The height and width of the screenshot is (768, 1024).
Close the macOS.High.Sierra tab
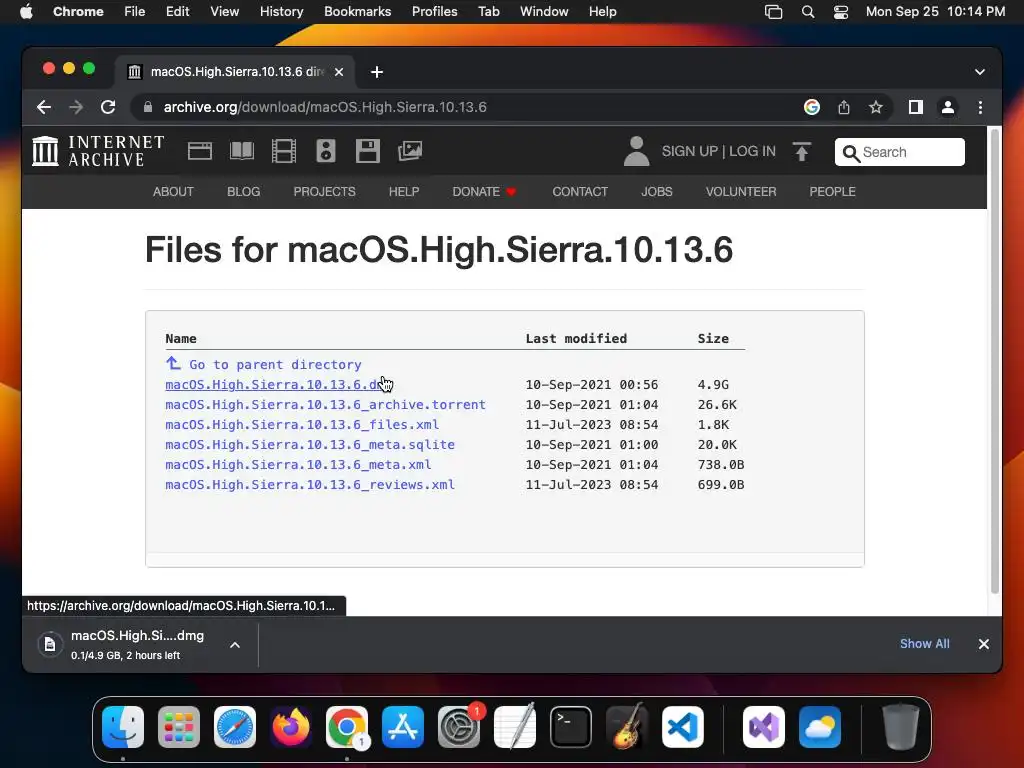point(339,72)
